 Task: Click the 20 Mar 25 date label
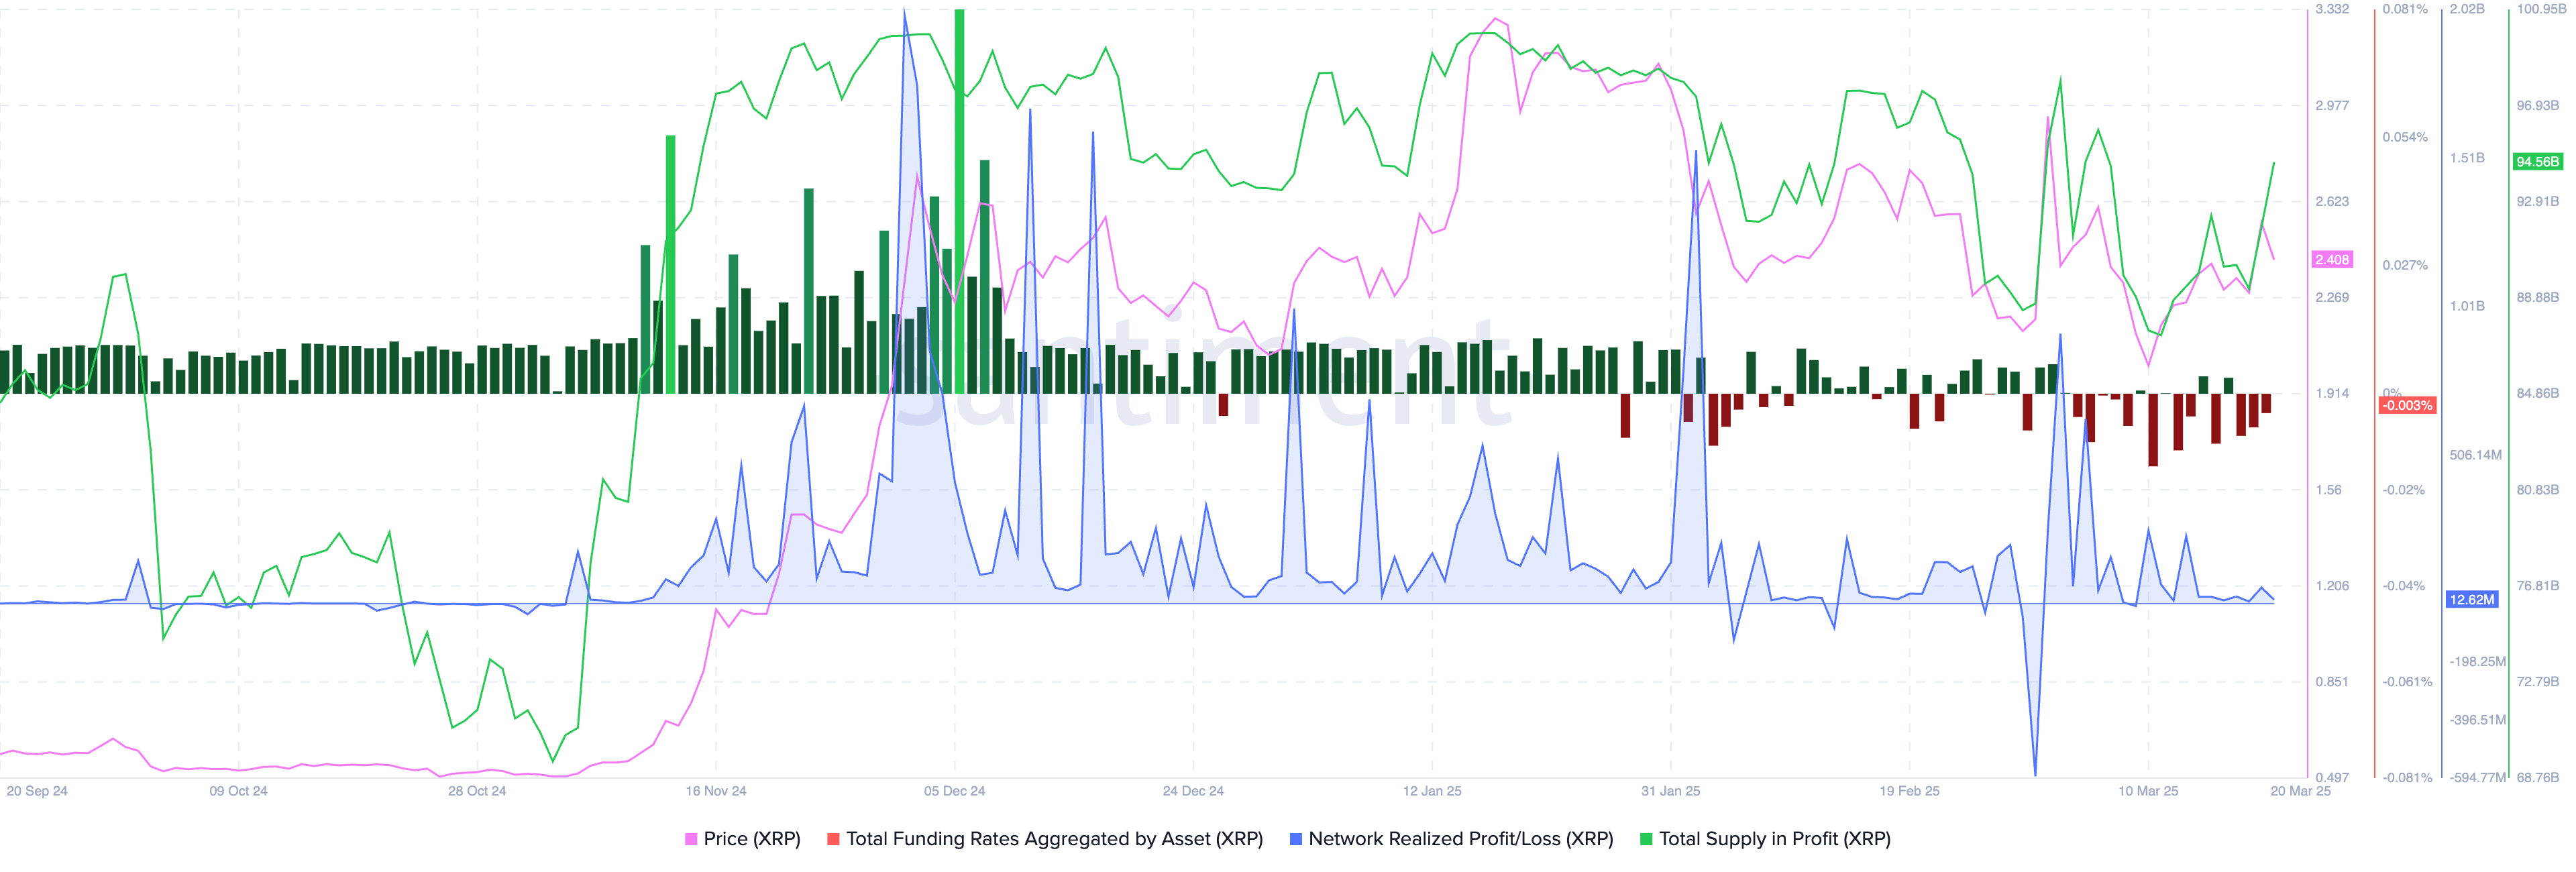pos(2300,791)
